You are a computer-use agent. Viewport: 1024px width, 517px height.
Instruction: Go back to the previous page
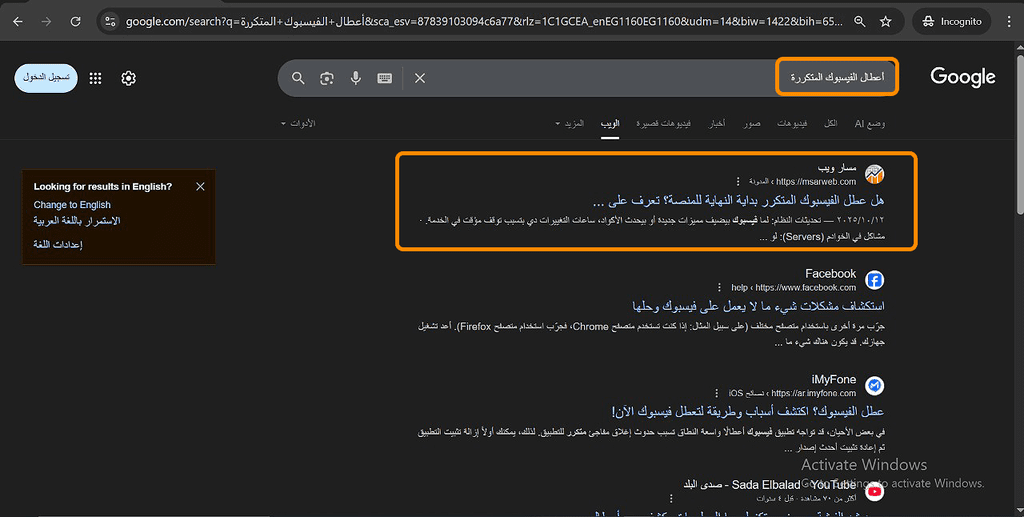pos(18,22)
